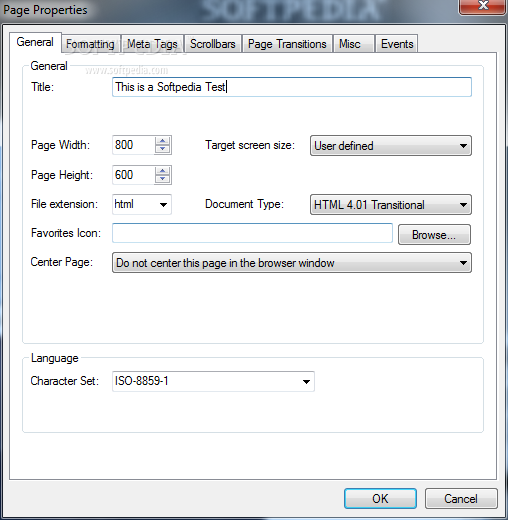
Task: Switch to the General tab
Action: [x=35, y=42]
